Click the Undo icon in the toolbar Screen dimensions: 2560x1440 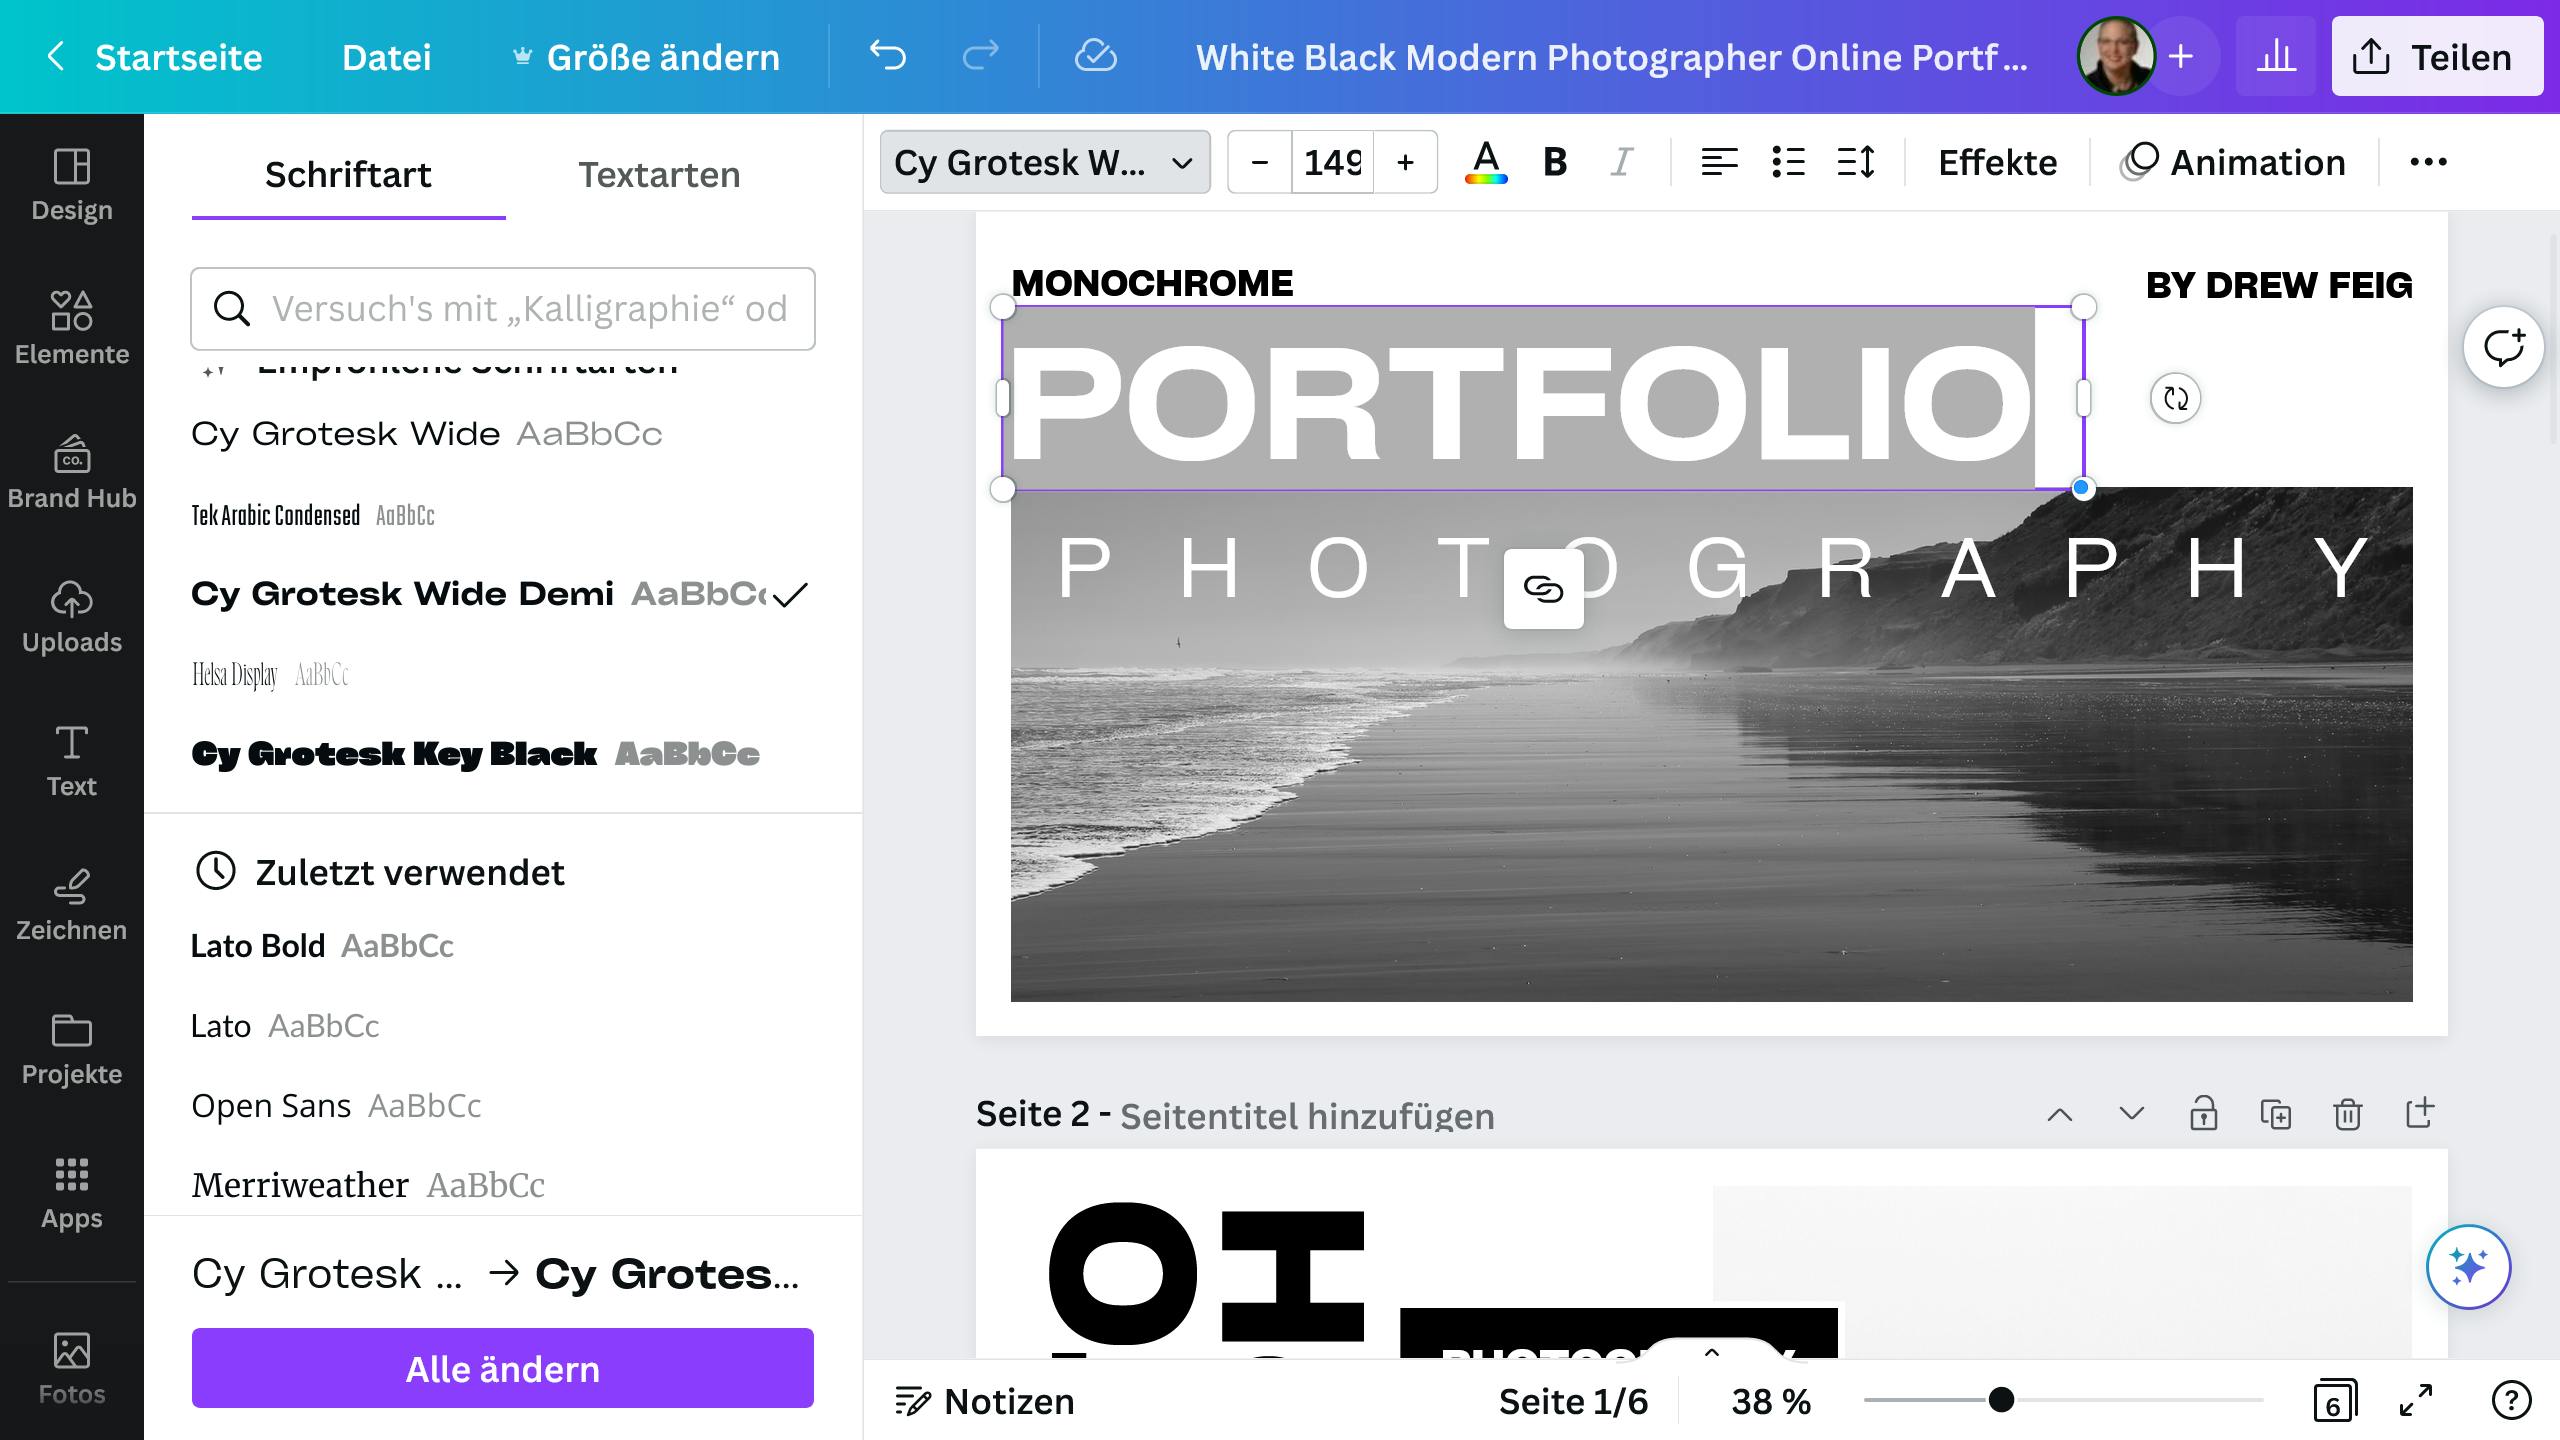coord(888,57)
